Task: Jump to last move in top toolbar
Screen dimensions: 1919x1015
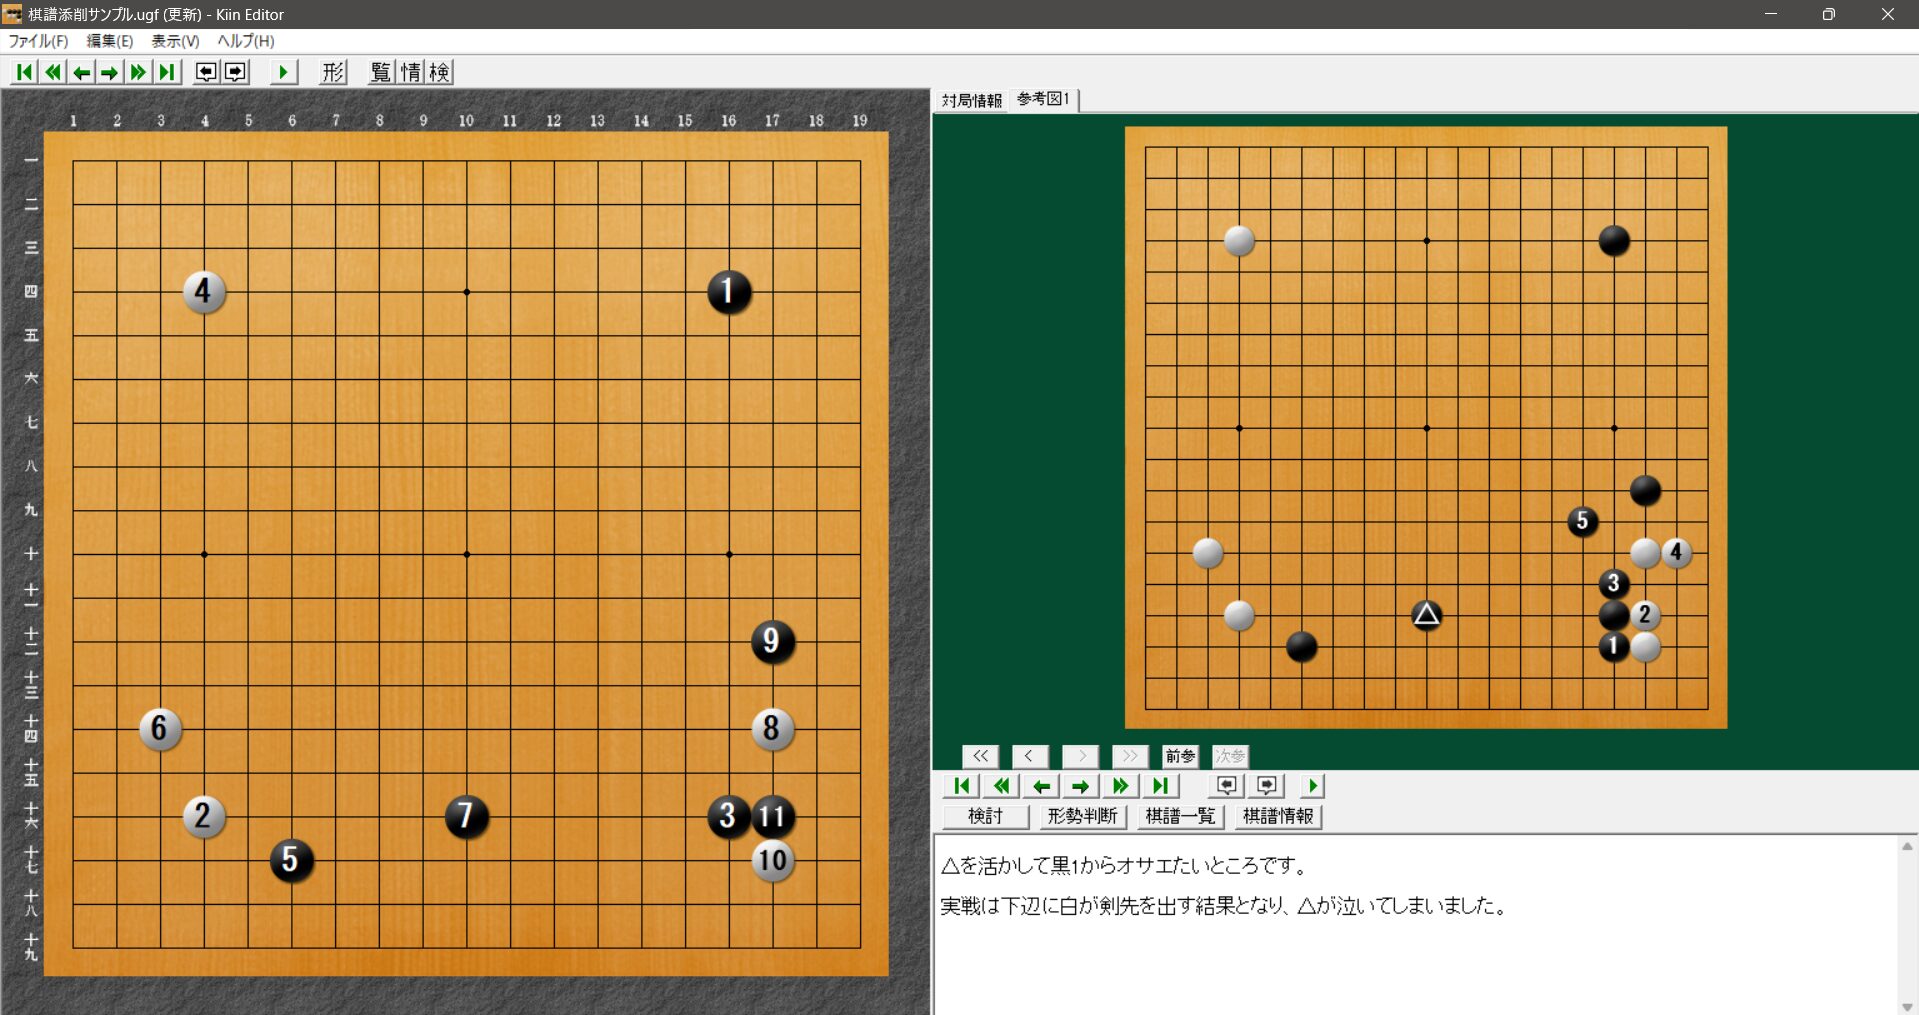Action: point(167,72)
